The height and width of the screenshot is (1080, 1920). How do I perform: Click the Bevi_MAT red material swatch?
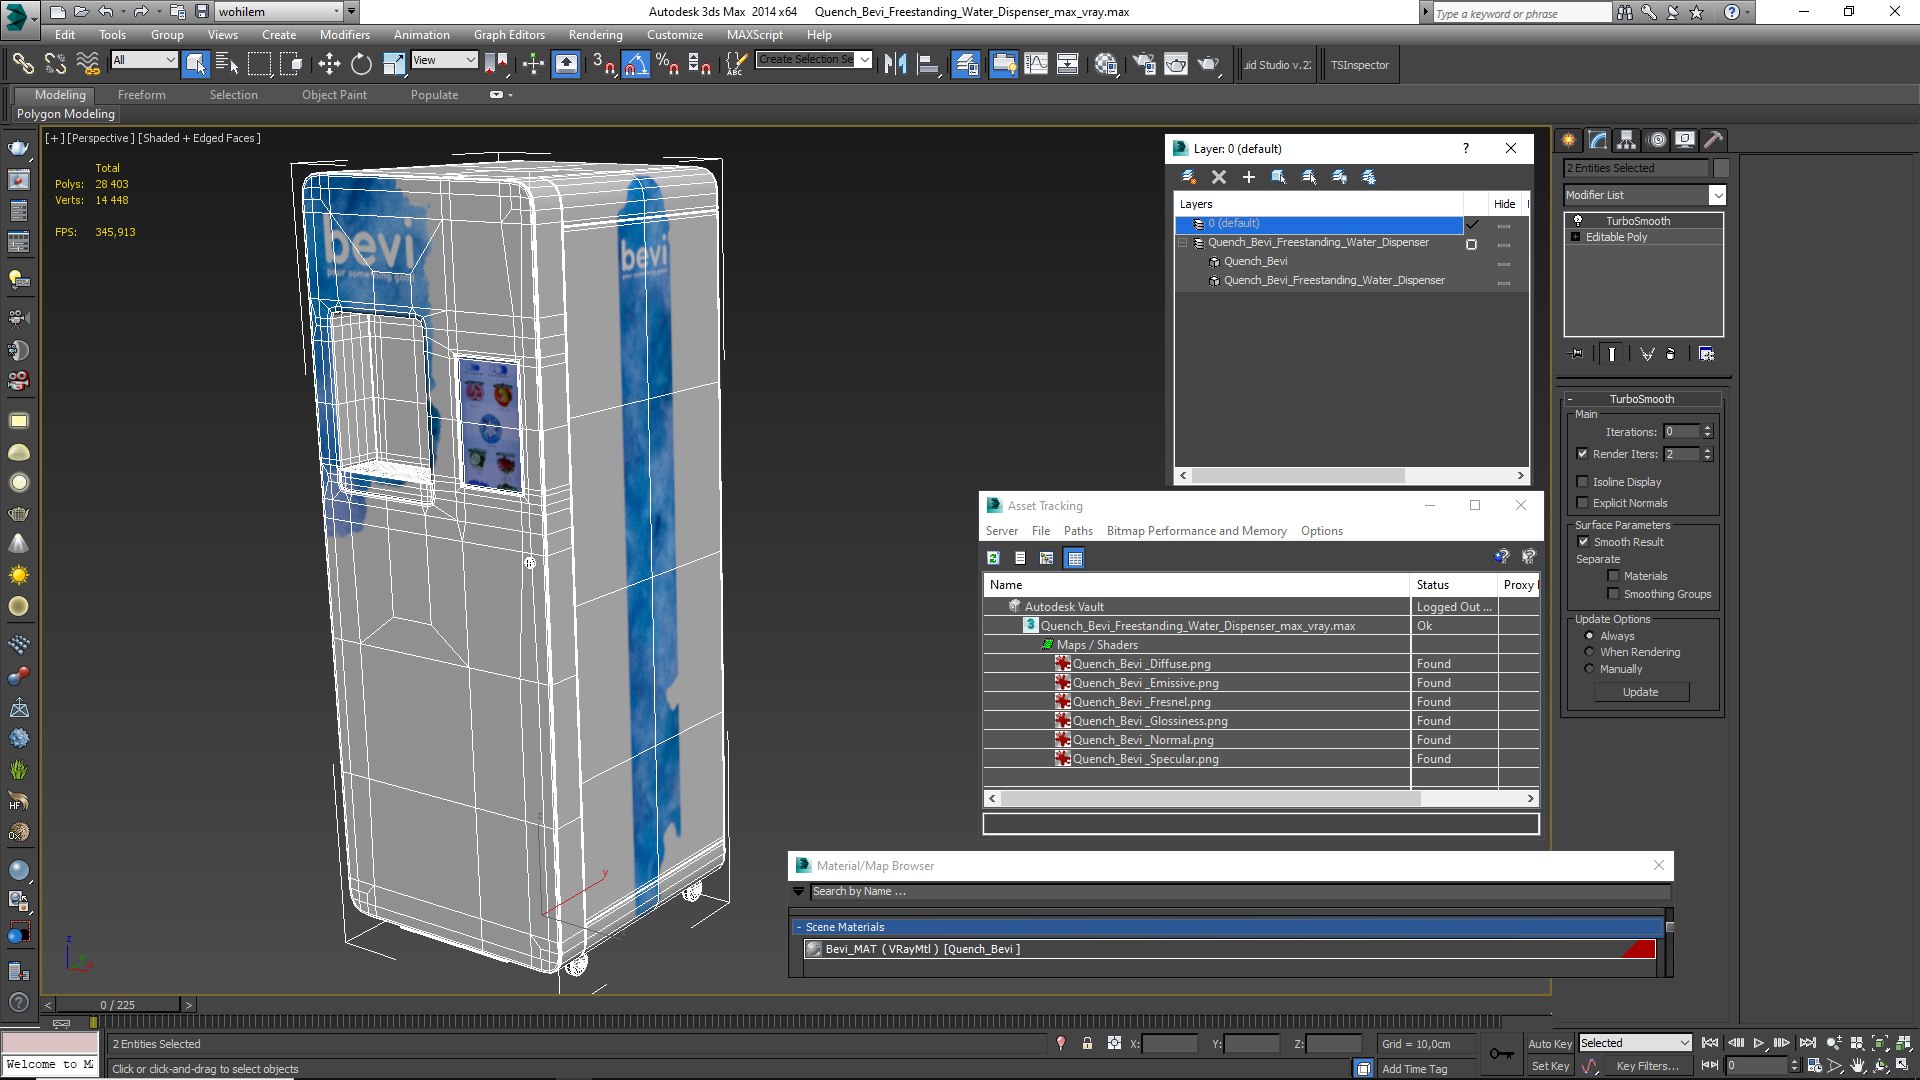point(1638,949)
